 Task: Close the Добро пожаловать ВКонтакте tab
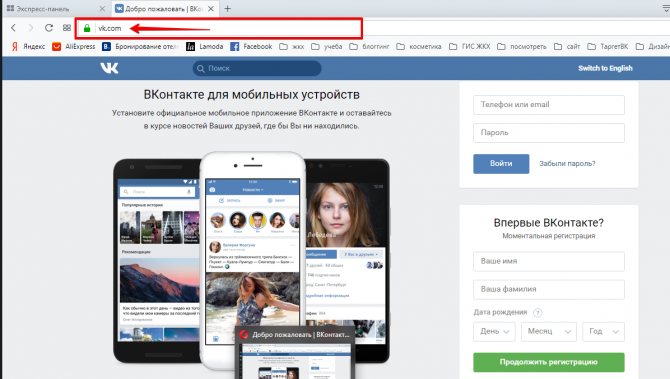point(211,9)
